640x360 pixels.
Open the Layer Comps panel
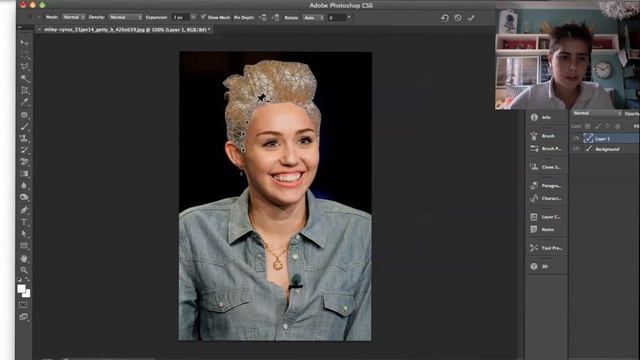[x=546, y=217]
